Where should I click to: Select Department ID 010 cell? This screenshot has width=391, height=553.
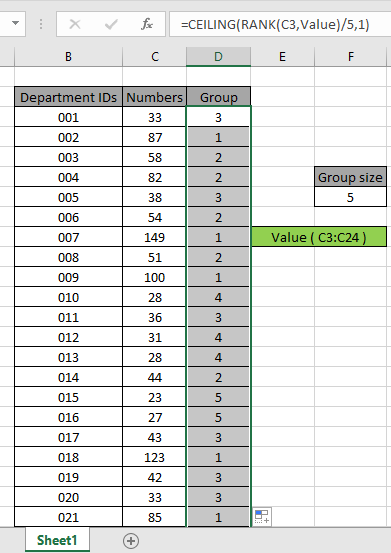point(68,297)
